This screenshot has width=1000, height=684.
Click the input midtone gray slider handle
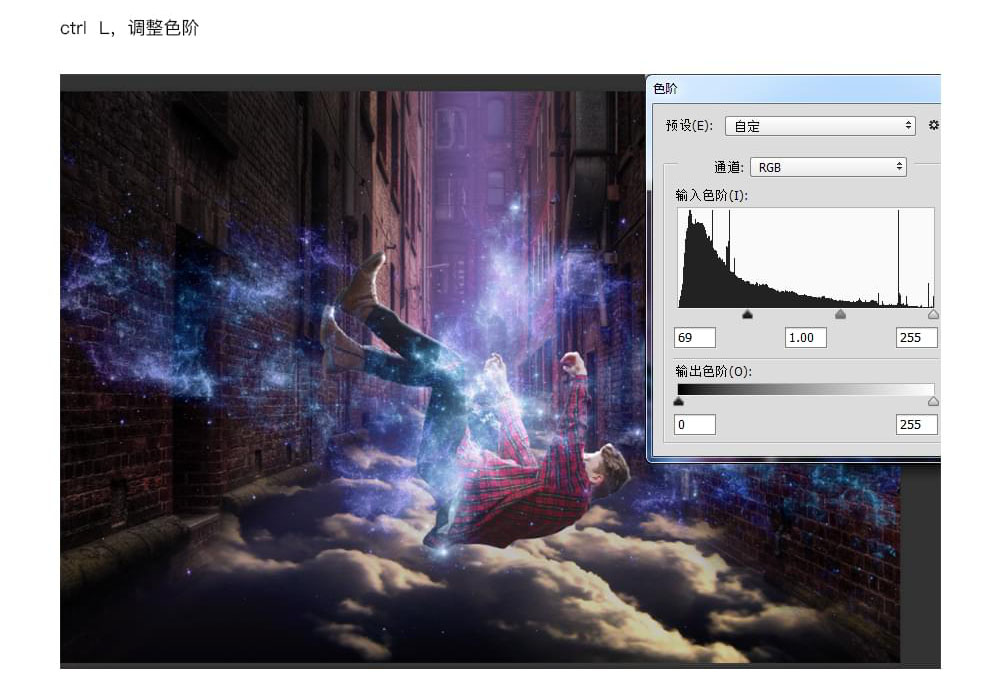[841, 314]
